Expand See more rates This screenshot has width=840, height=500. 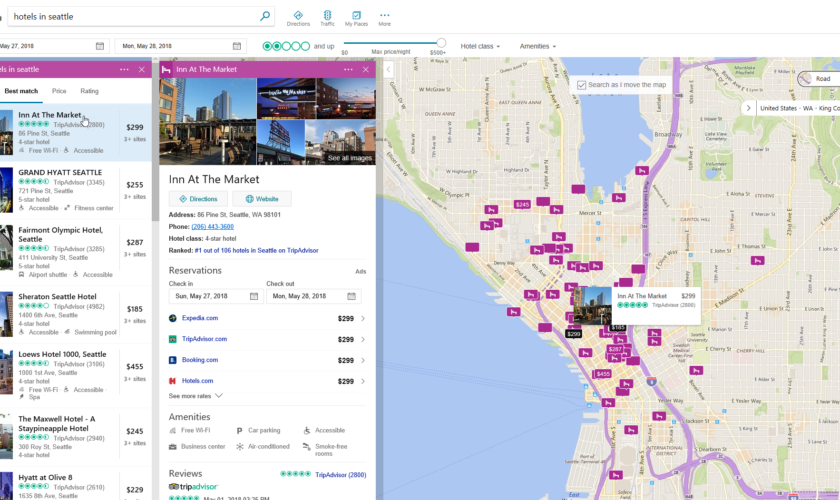pyautogui.click(x=196, y=396)
